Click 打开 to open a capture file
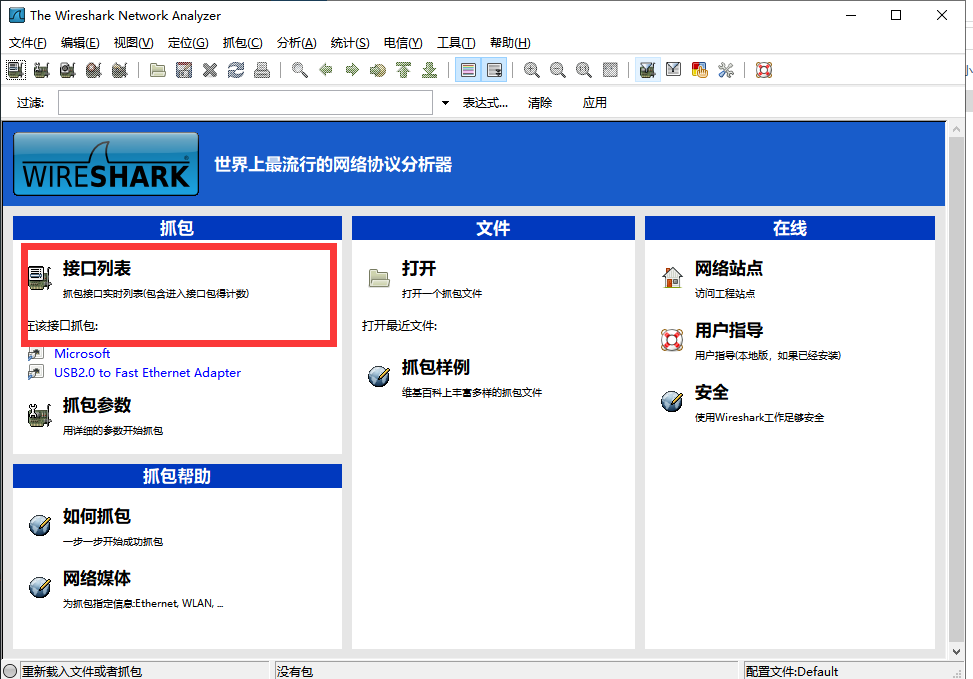973x679 pixels. (419, 268)
